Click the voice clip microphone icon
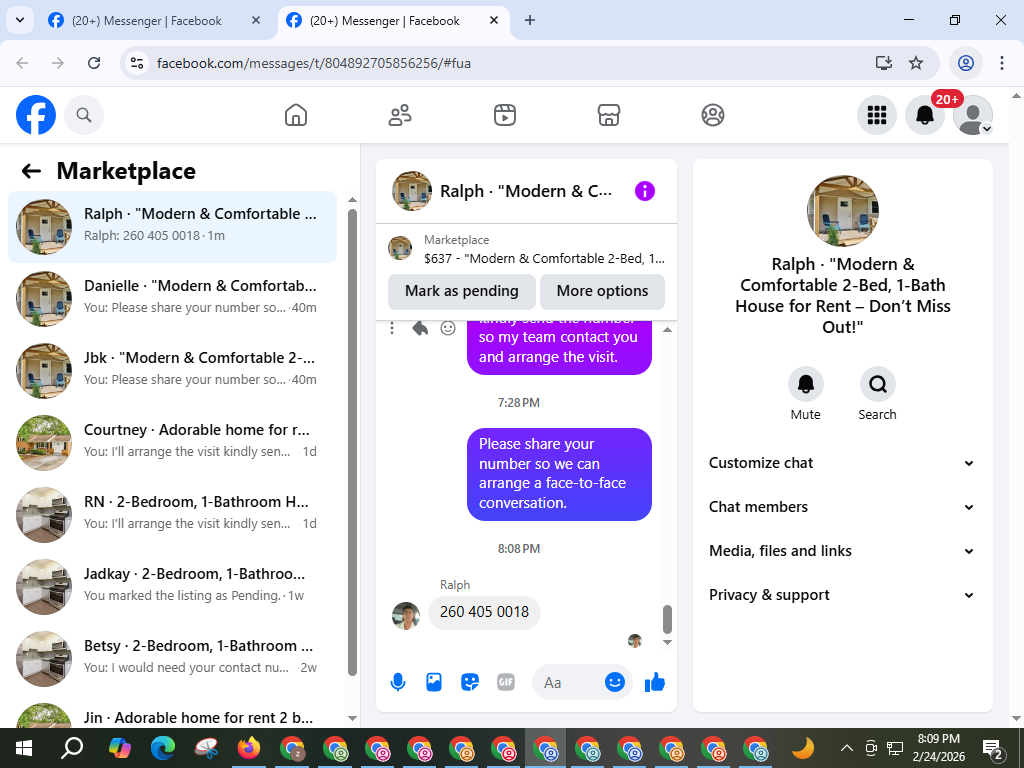Image resolution: width=1024 pixels, height=768 pixels. coord(398,682)
